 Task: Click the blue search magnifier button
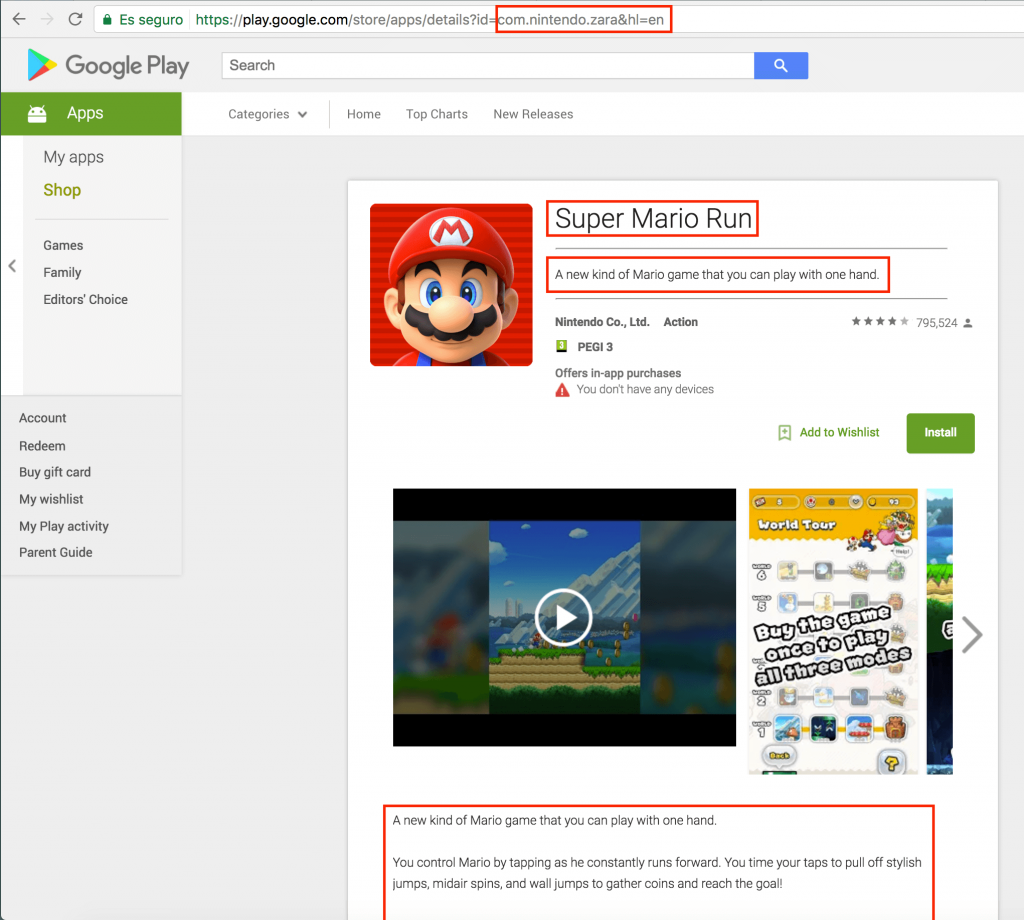(x=780, y=65)
